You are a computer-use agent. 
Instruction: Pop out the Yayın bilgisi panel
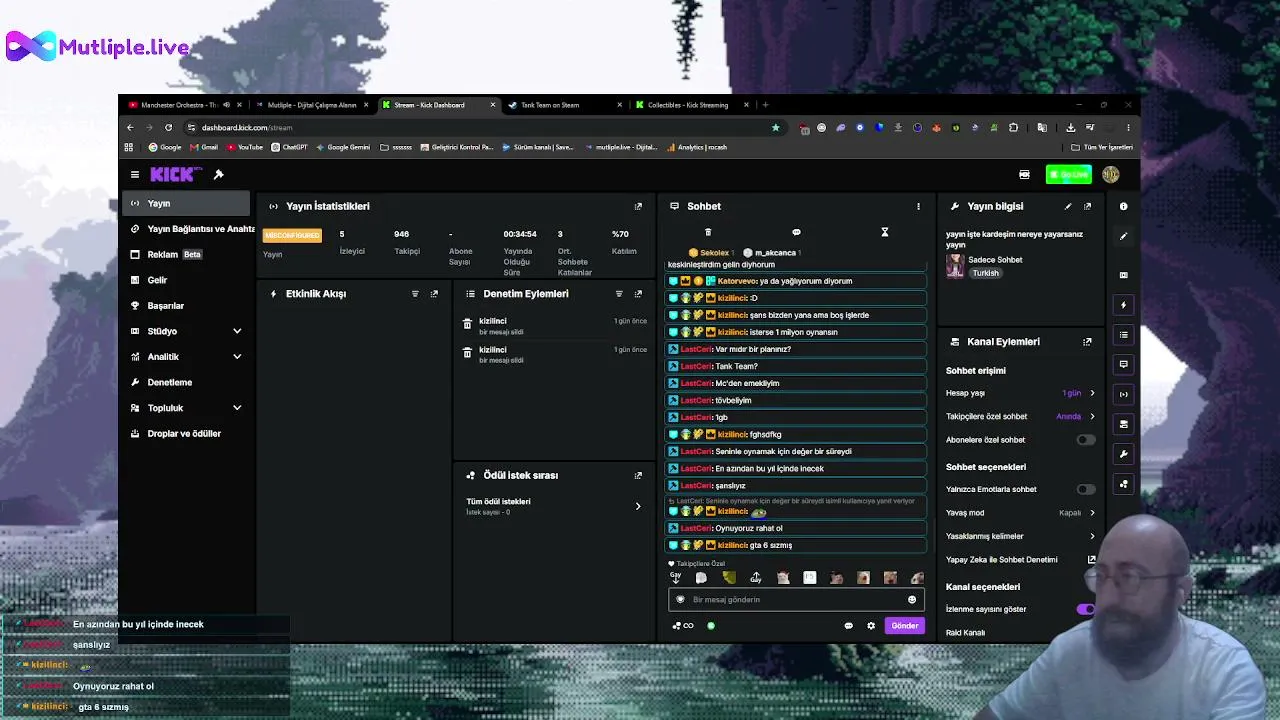coord(1087,207)
